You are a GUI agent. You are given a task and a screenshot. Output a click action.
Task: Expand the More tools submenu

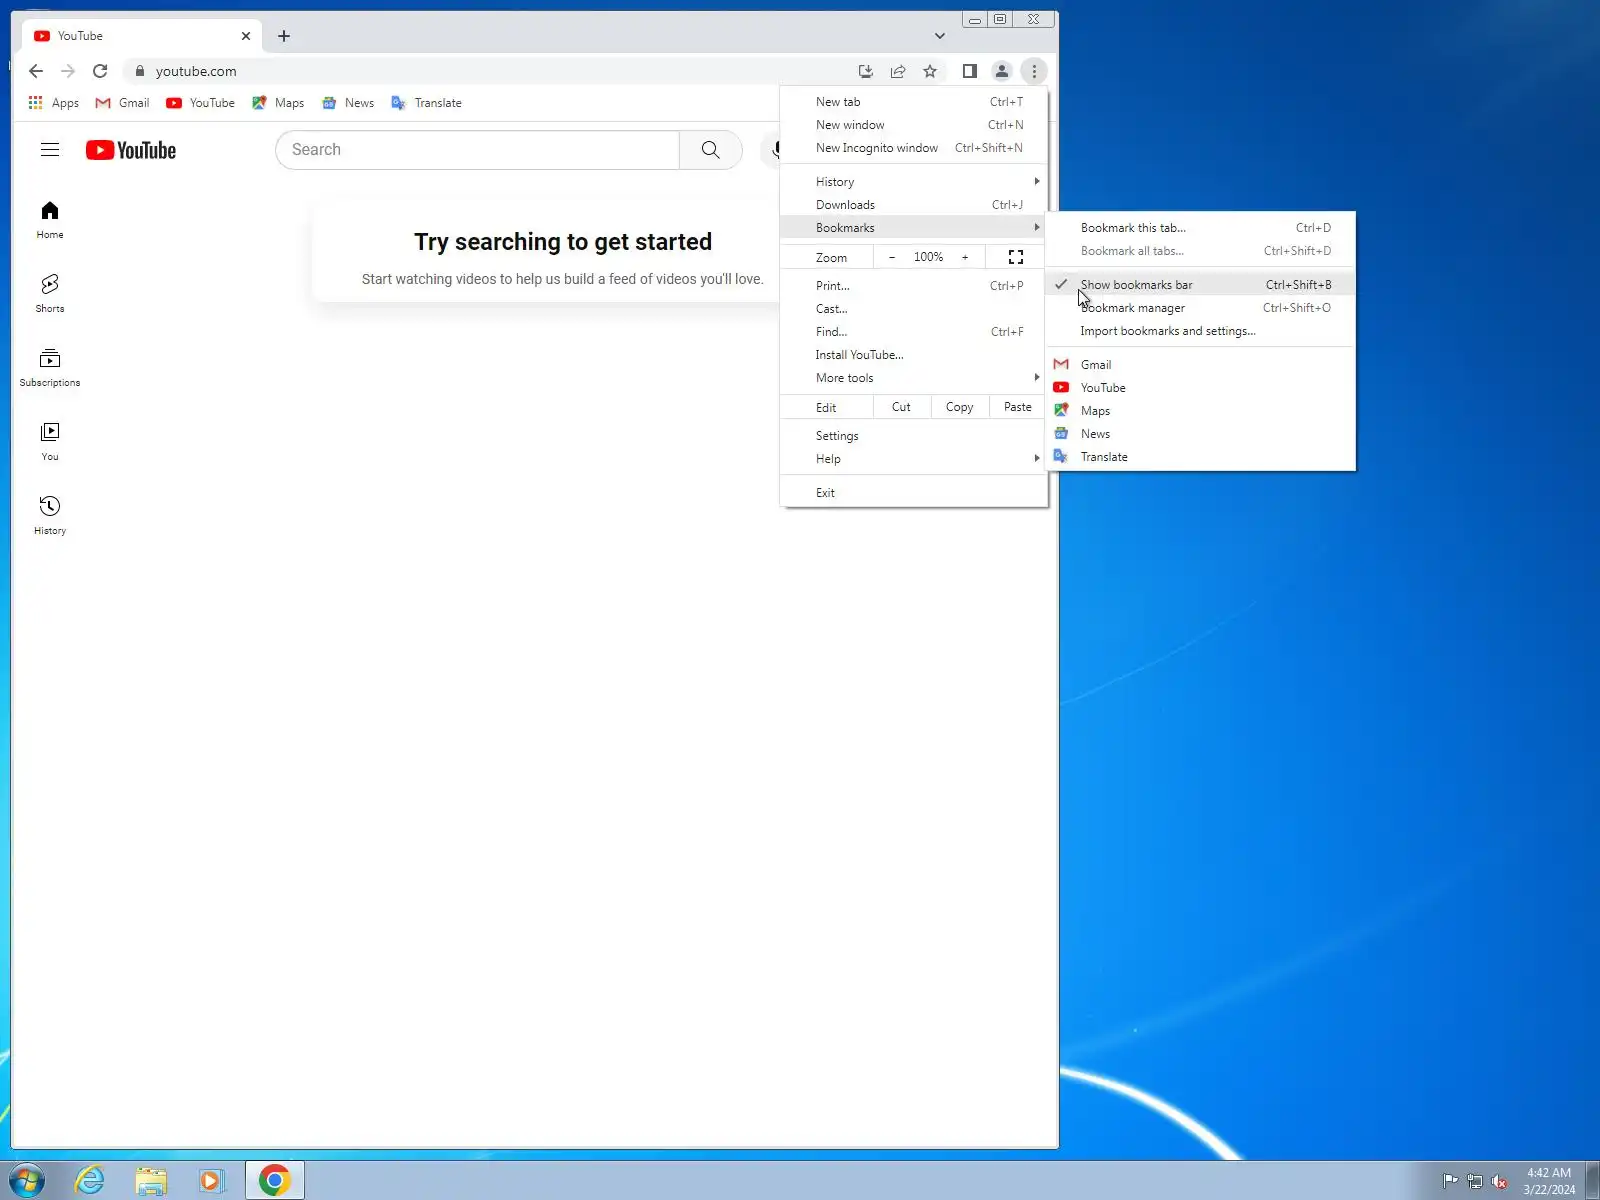tap(914, 378)
